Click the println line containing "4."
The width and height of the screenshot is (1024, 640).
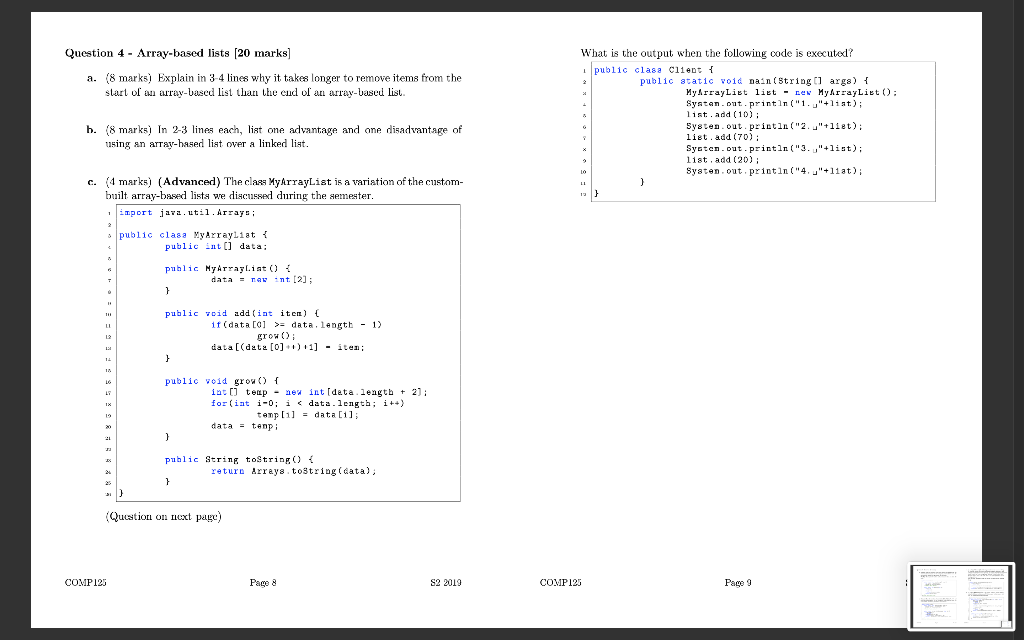[x=774, y=171]
